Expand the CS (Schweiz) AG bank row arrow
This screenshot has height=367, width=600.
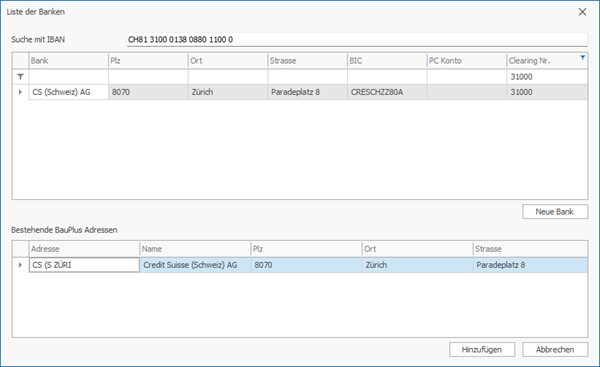(x=20, y=92)
